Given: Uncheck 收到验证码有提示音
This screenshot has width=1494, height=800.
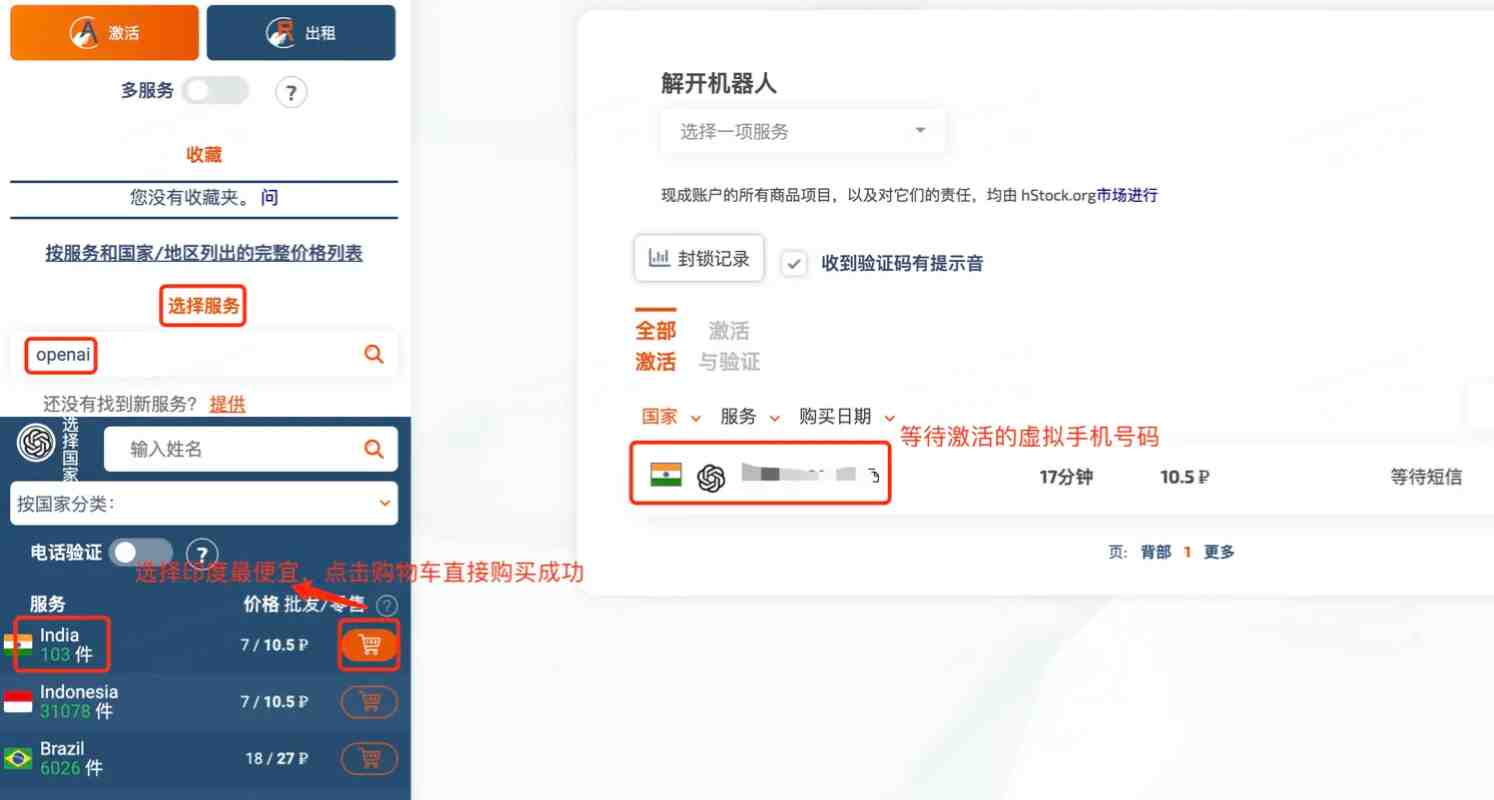Looking at the screenshot, I should pyautogui.click(x=794, y=263).
